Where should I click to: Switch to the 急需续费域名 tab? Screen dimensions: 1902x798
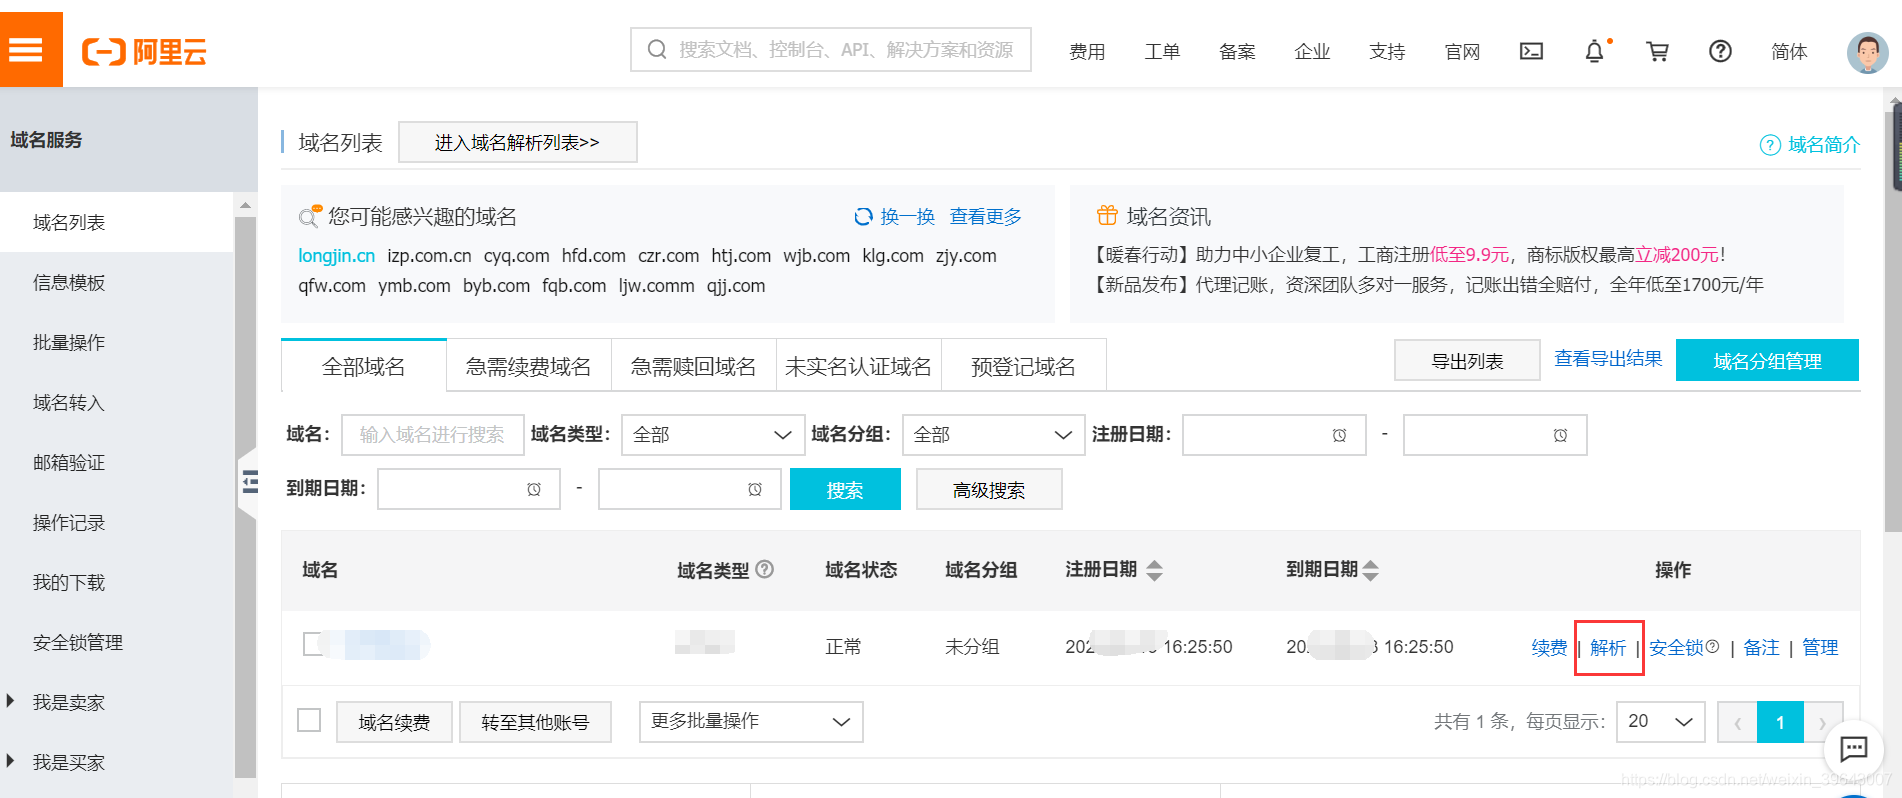pos(528,367)
